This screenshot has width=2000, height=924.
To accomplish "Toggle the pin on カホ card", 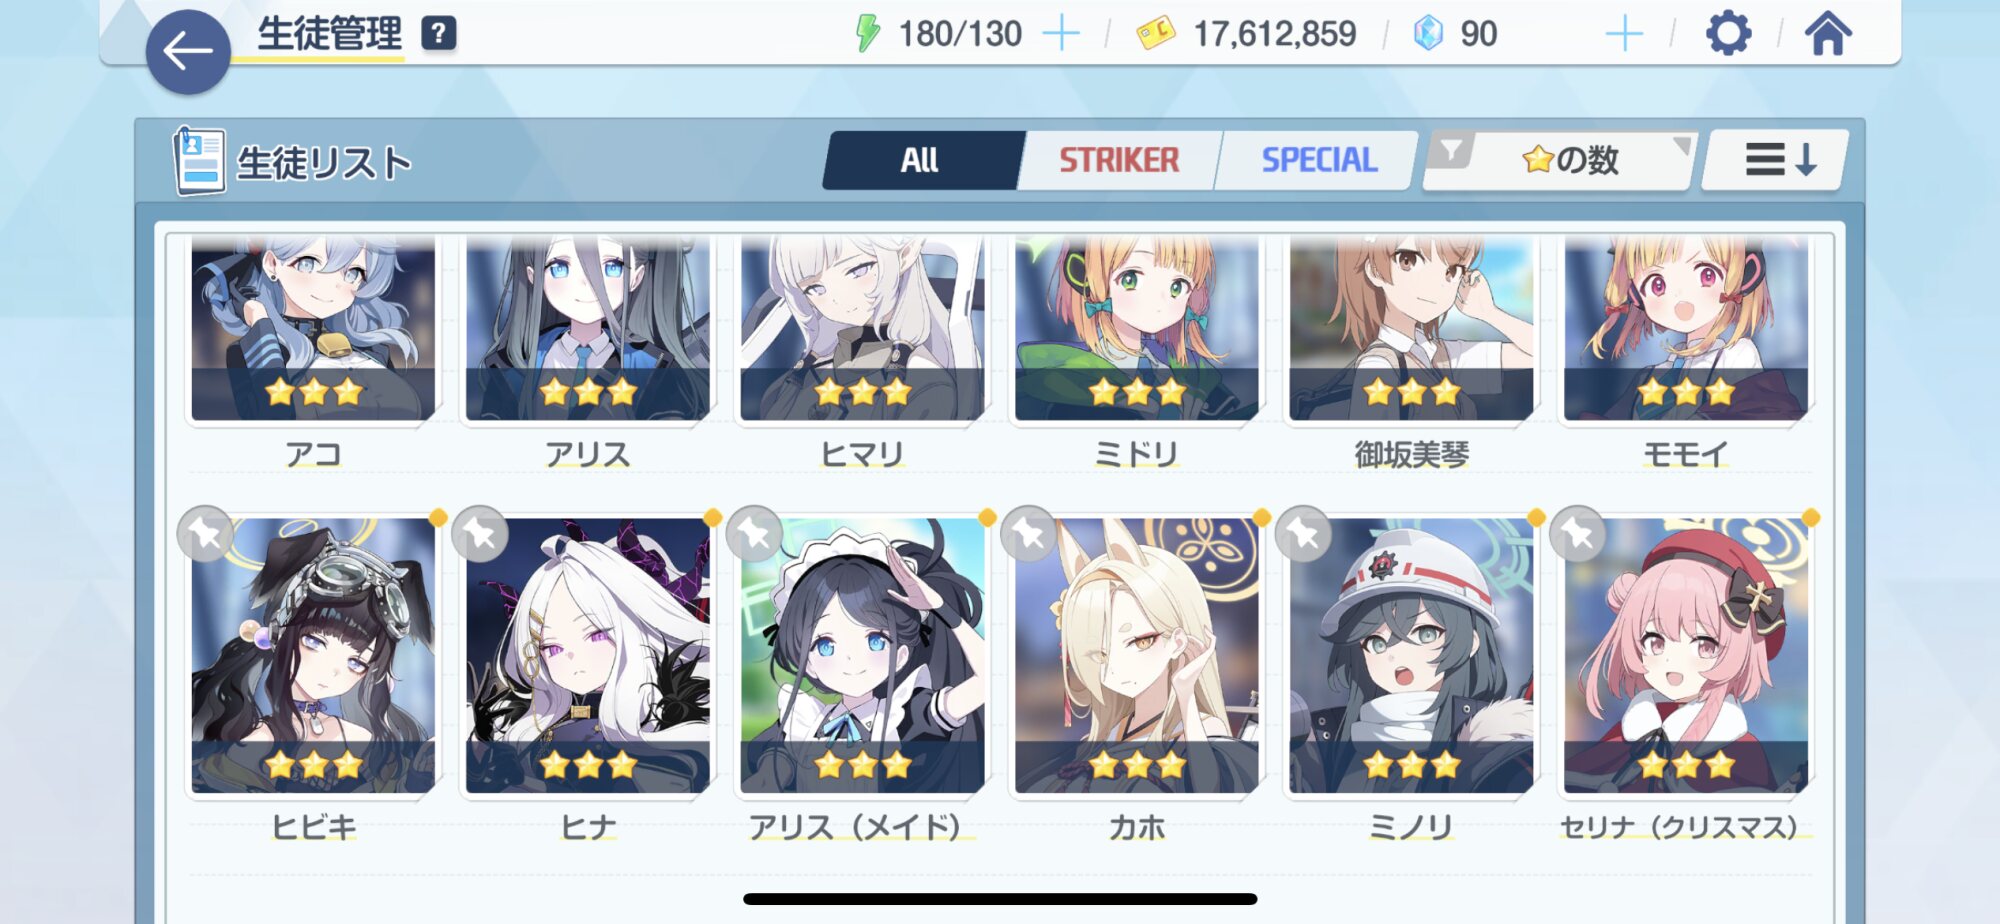I will coord(1029,534).
